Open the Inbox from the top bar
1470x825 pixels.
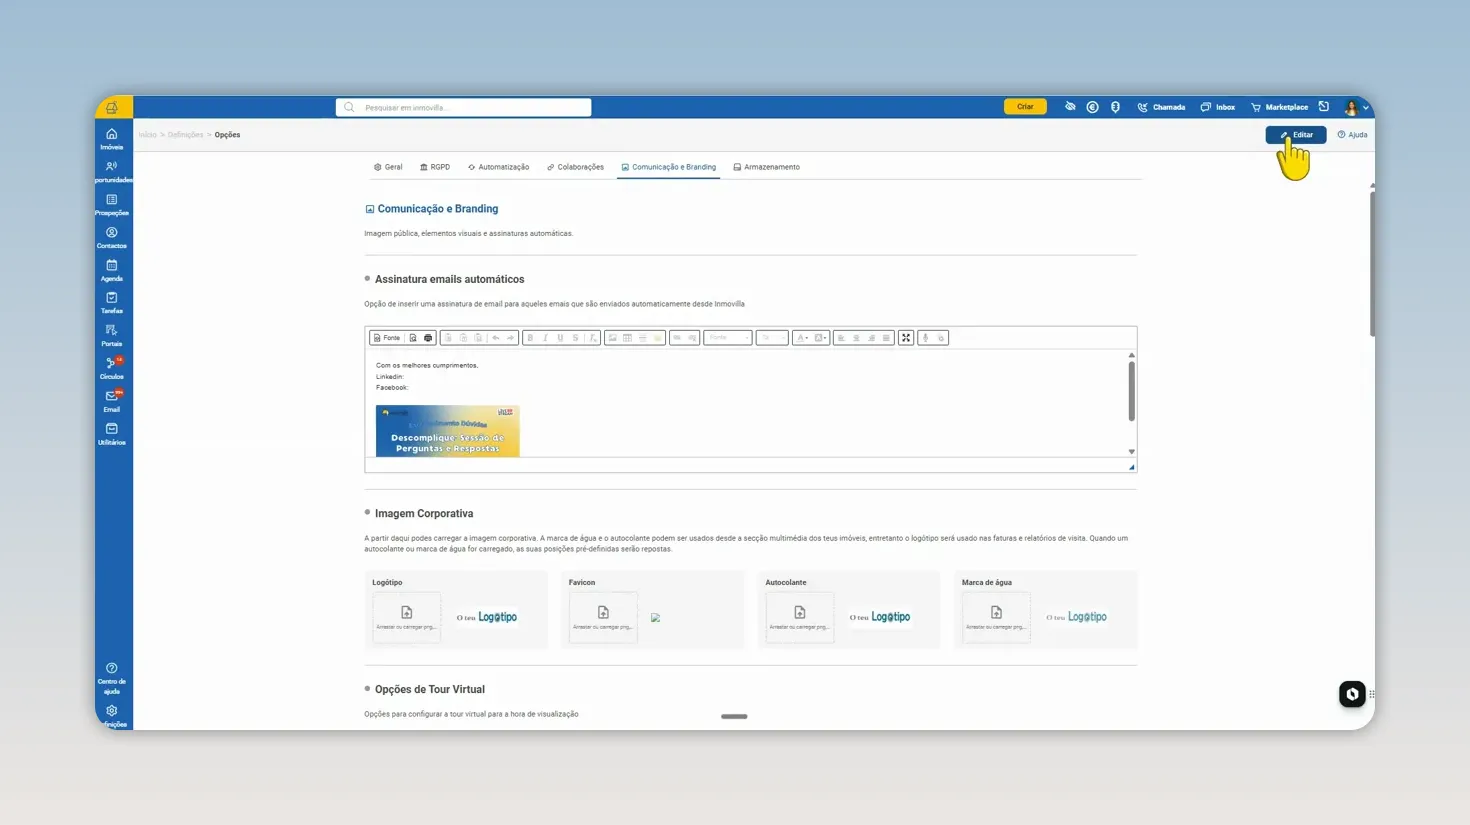pyautogui.click(x=1218, y=107)
